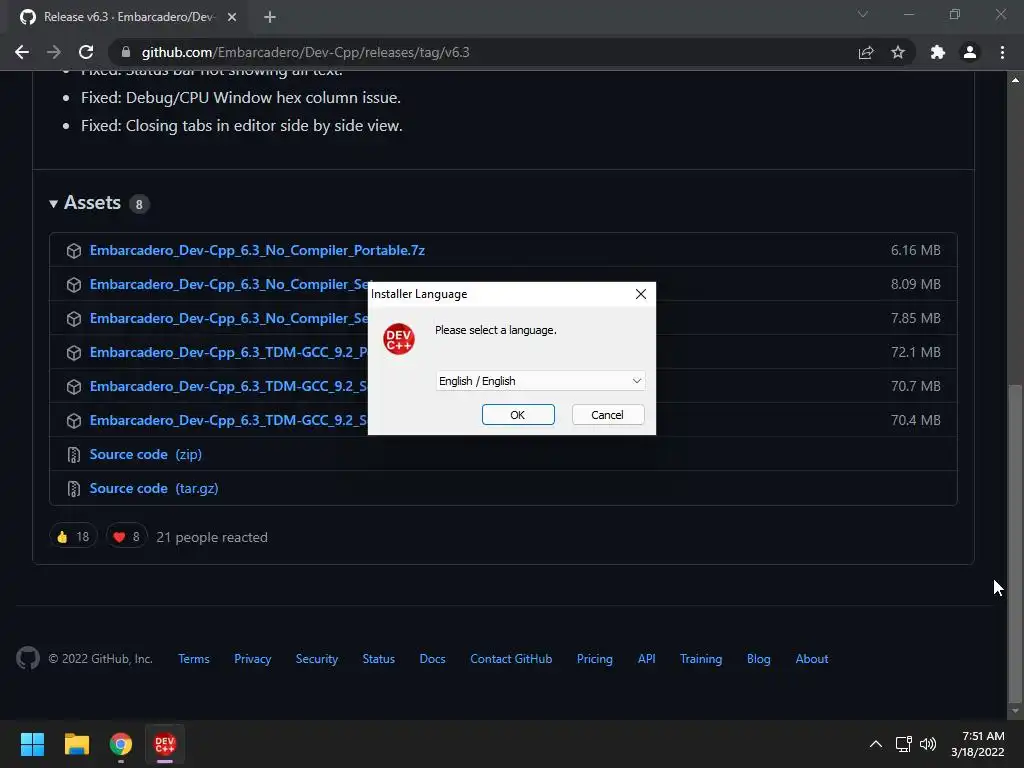This screenshot has height=768, width=1024.
Task: Cancel the Installer Language dialog
Action: point(607,415)
